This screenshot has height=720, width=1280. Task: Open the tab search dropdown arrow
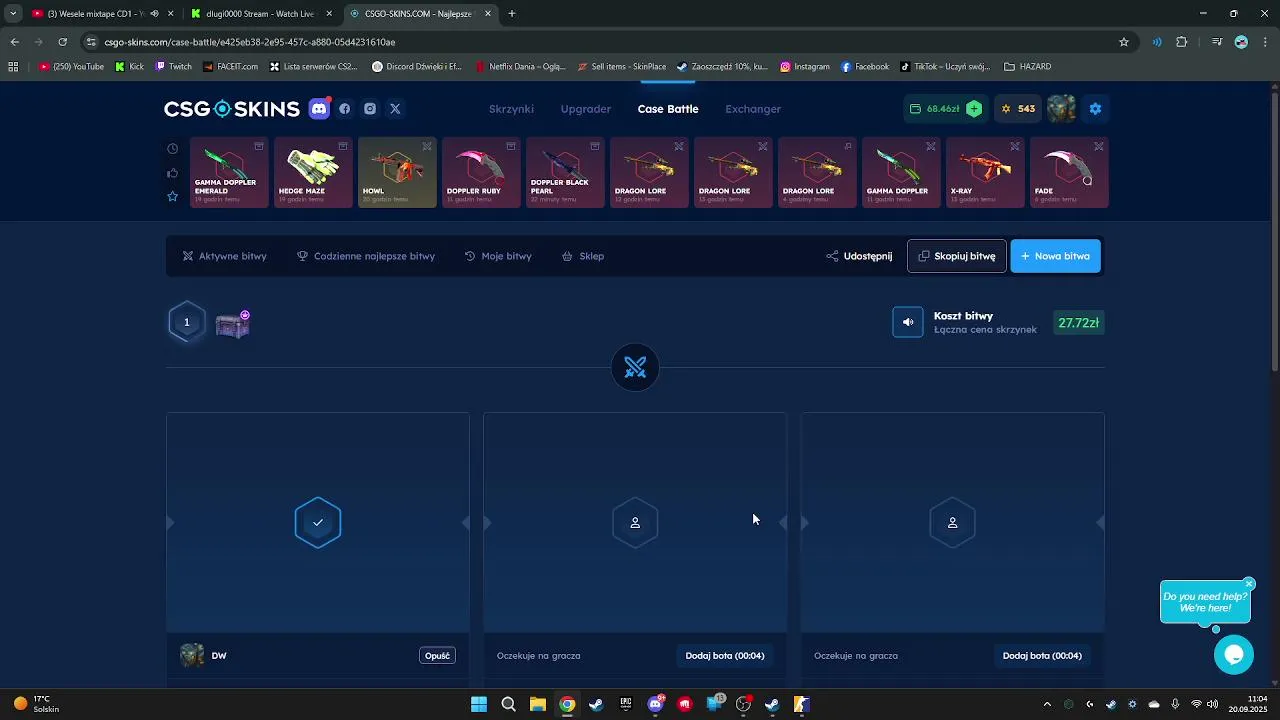13,14
